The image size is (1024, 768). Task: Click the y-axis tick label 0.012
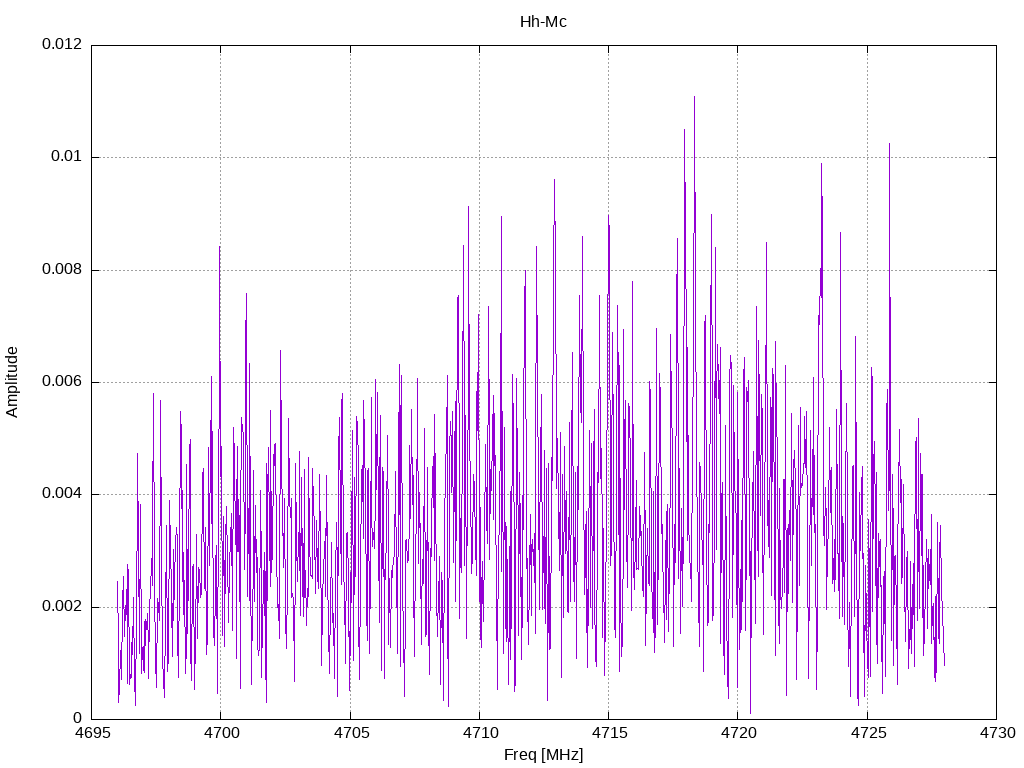(62, 44)
